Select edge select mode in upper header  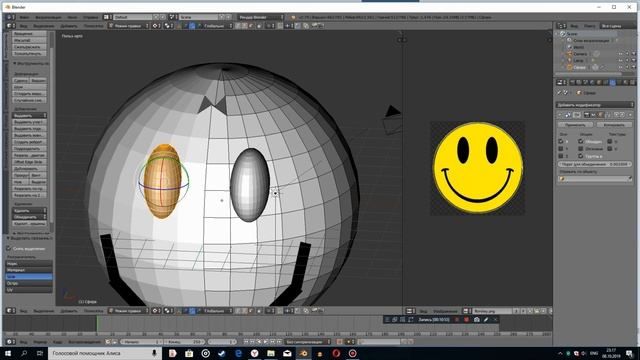click(x=244, y=26)
